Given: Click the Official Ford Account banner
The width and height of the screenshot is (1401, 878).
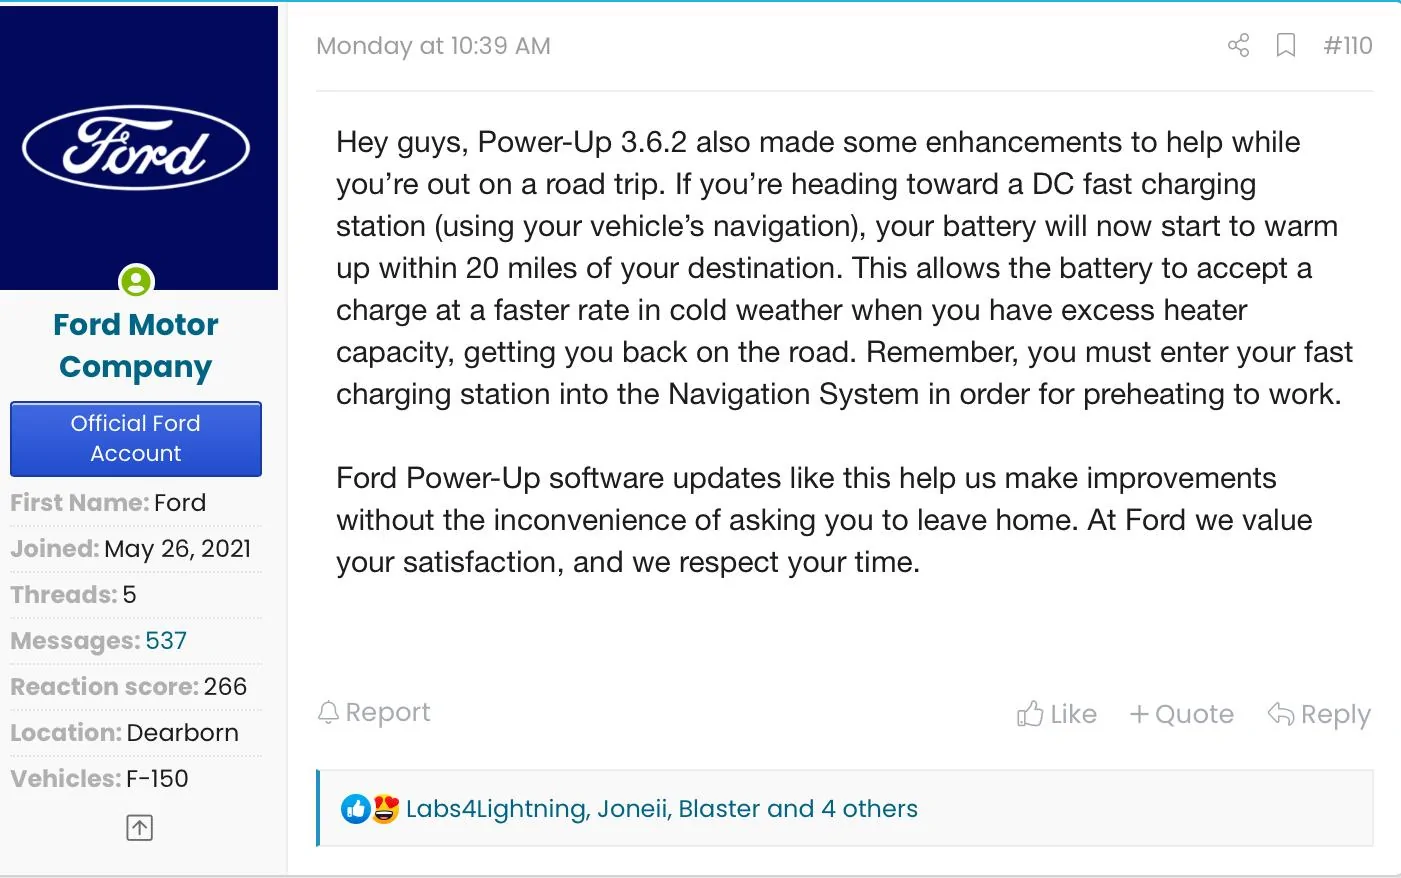Looking at the screenshot, I should (136, 439).
